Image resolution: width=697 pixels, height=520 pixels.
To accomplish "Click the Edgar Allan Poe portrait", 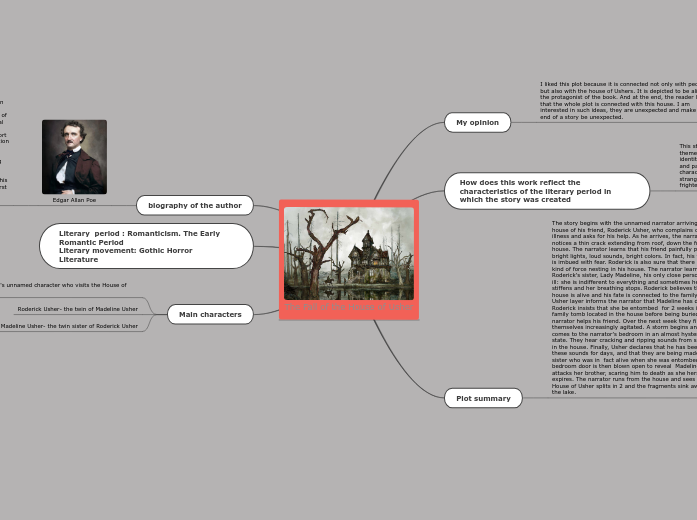I will pyautogui.click(x=74, y=157).
